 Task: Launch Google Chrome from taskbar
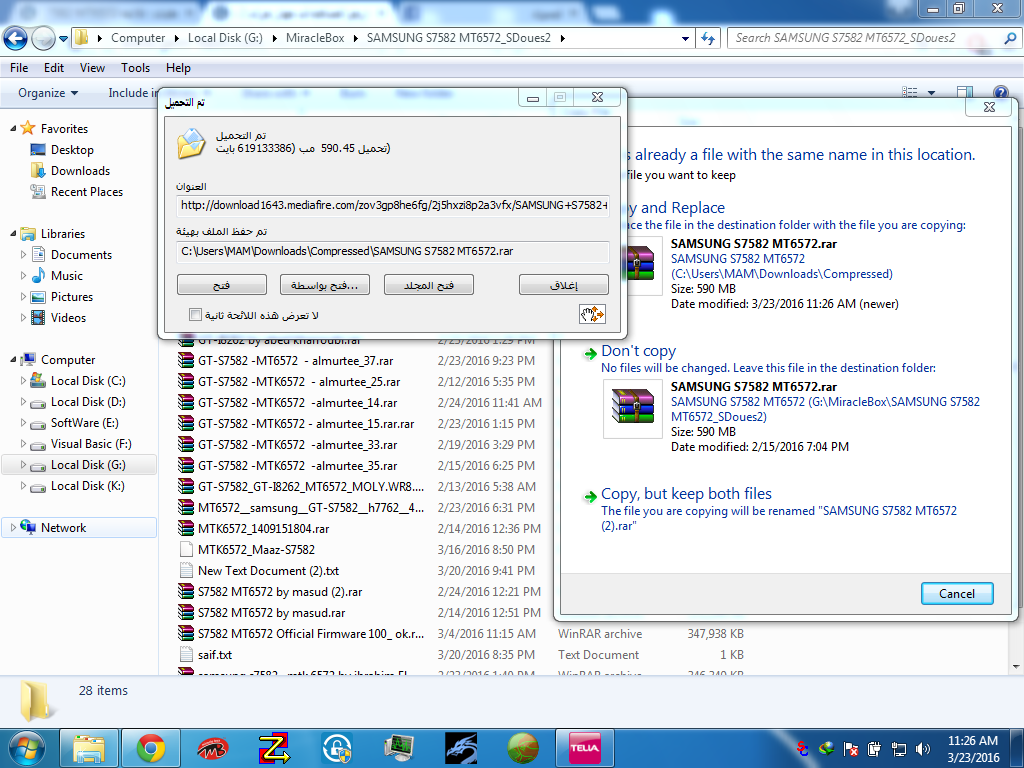point(151,748)
